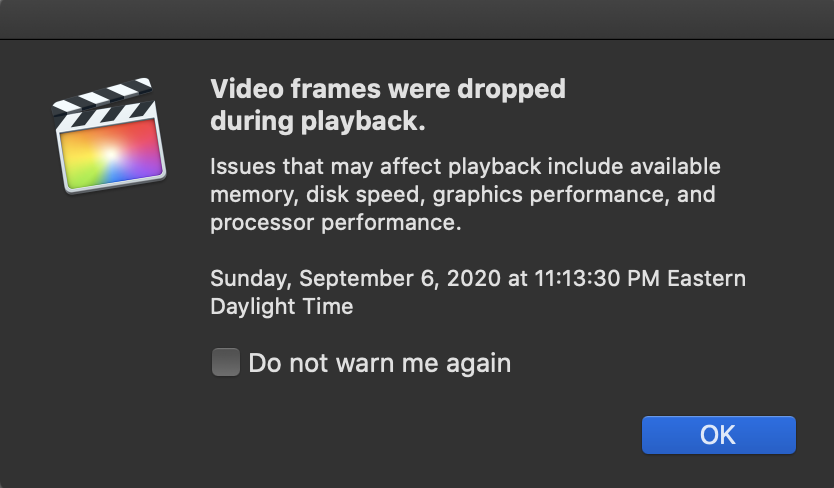834x488 pixels.
Task: Click the 'Sunday, September 6, 2020' timestamp
Action: (x=356, y=278)
